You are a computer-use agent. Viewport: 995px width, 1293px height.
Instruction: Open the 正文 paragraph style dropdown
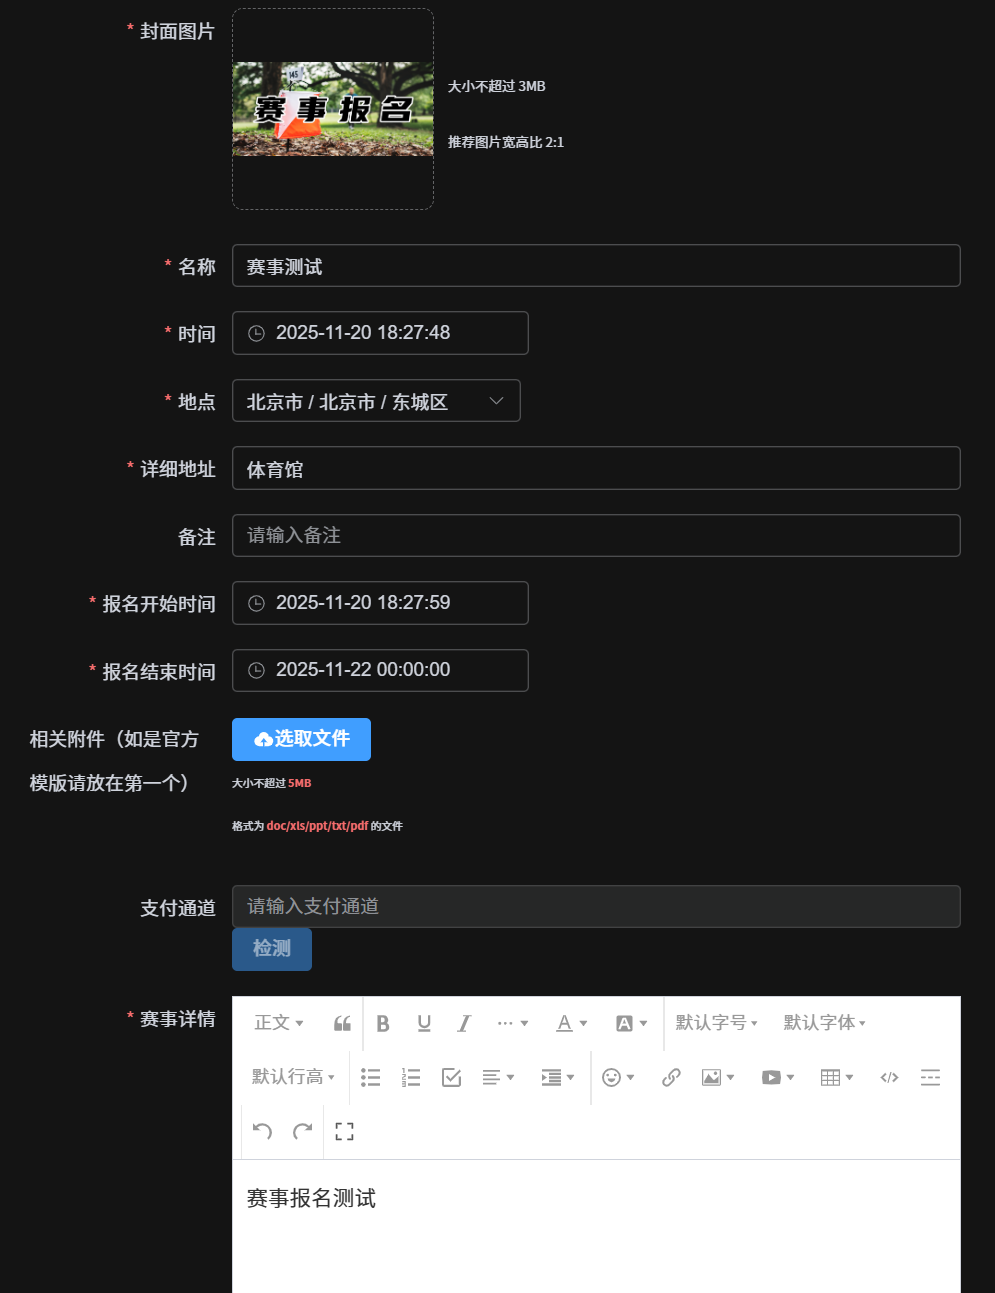pos(278,1023)
